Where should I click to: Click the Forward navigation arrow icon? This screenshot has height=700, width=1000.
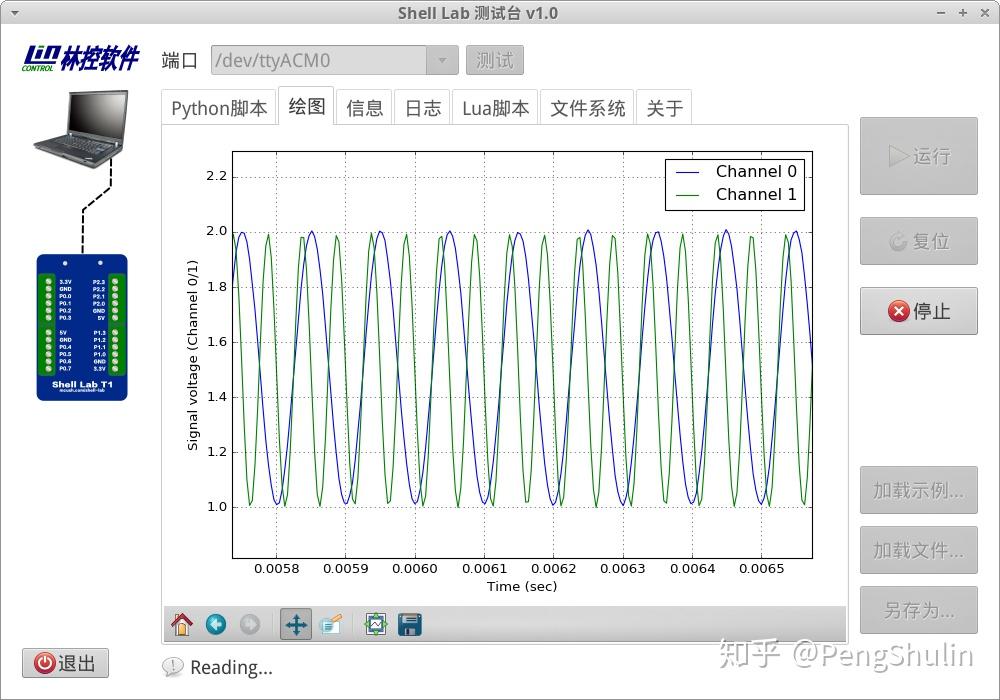(x=249, y=624)
